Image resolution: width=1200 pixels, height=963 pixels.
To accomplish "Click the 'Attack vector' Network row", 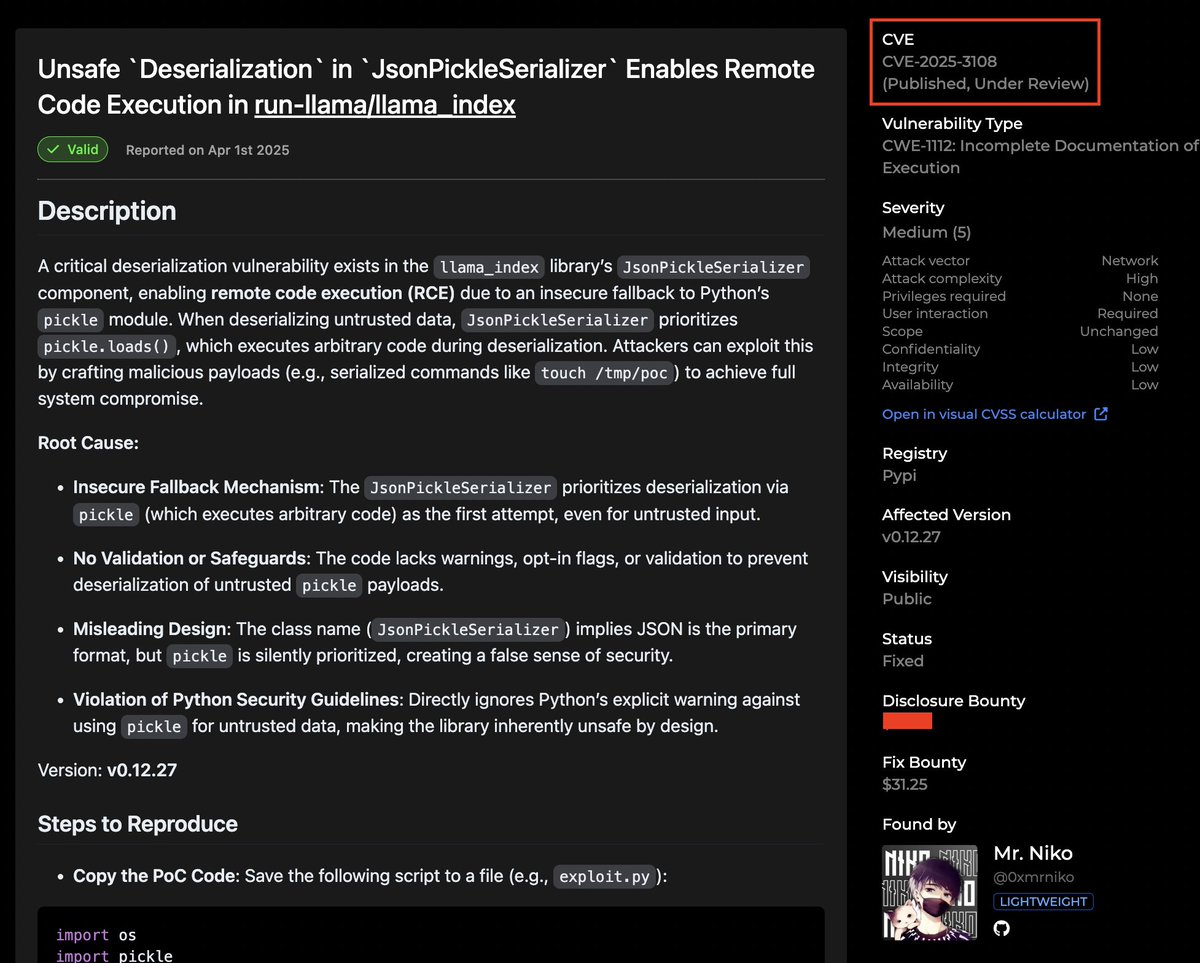I will coord(1020,260).
